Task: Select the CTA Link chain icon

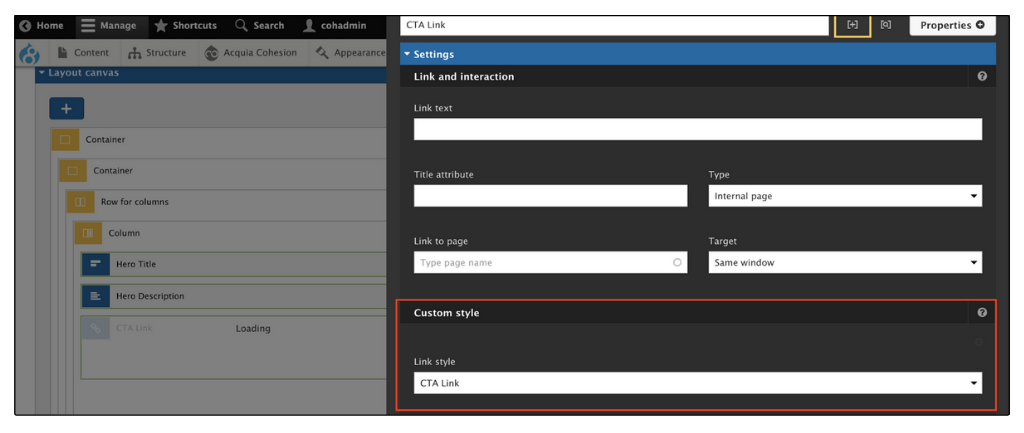Action: click(96, 328)
